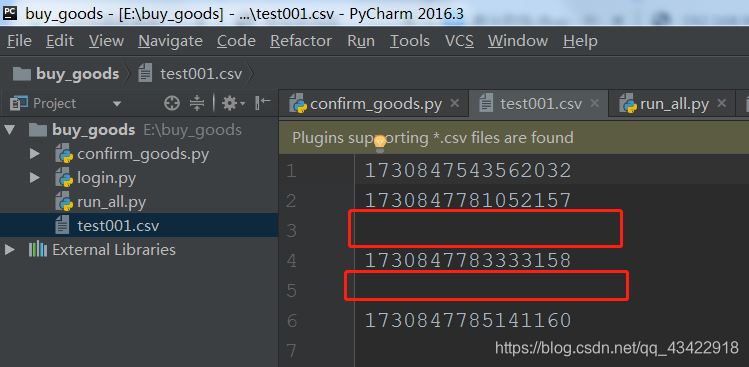Open the Refactor menu

point(301,41)
